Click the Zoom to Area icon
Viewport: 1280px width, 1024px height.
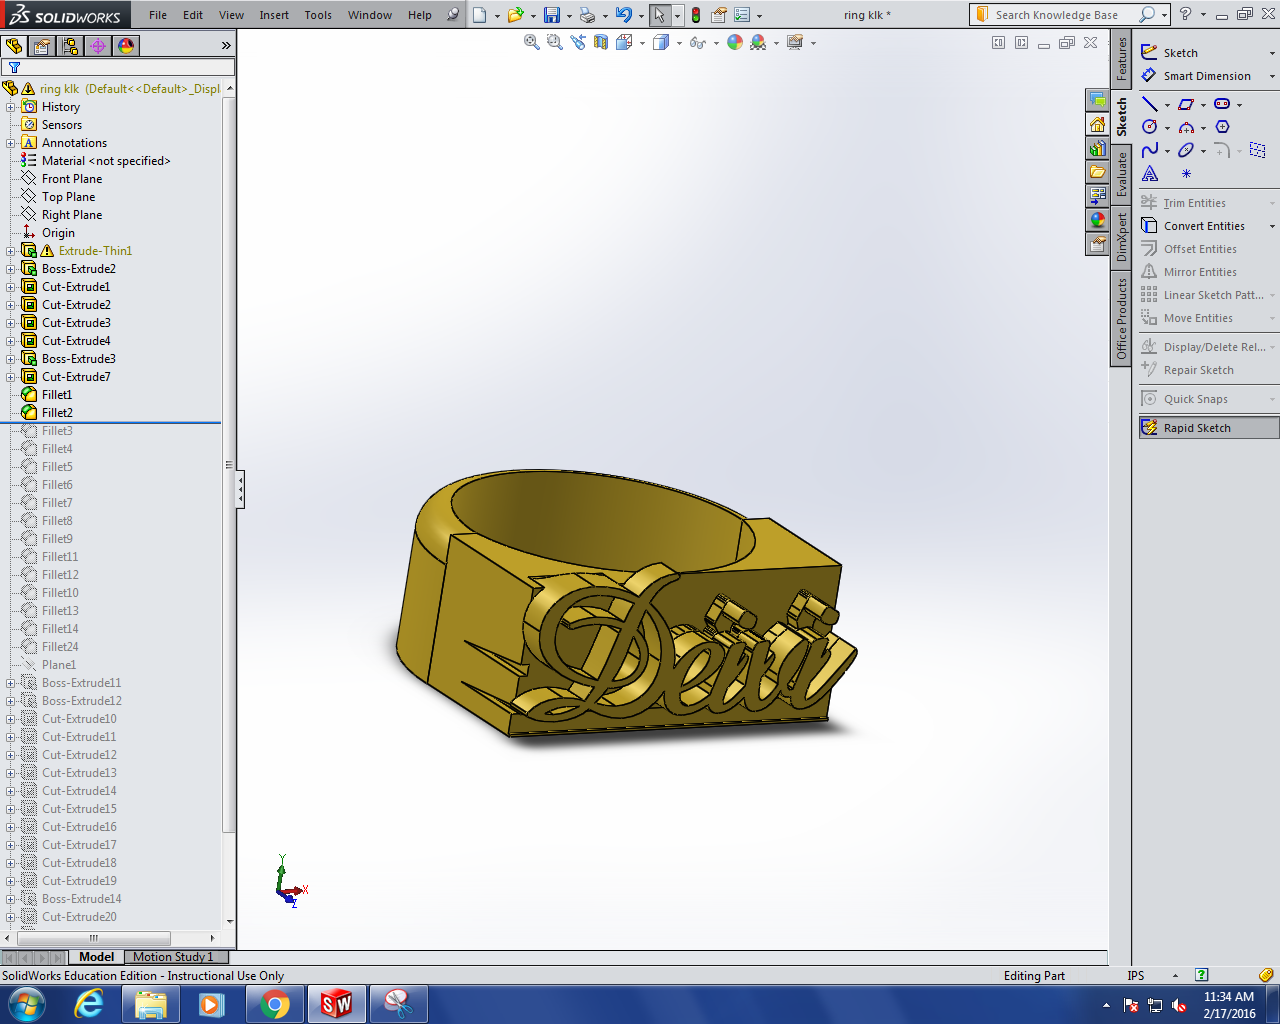pos(555,42)
